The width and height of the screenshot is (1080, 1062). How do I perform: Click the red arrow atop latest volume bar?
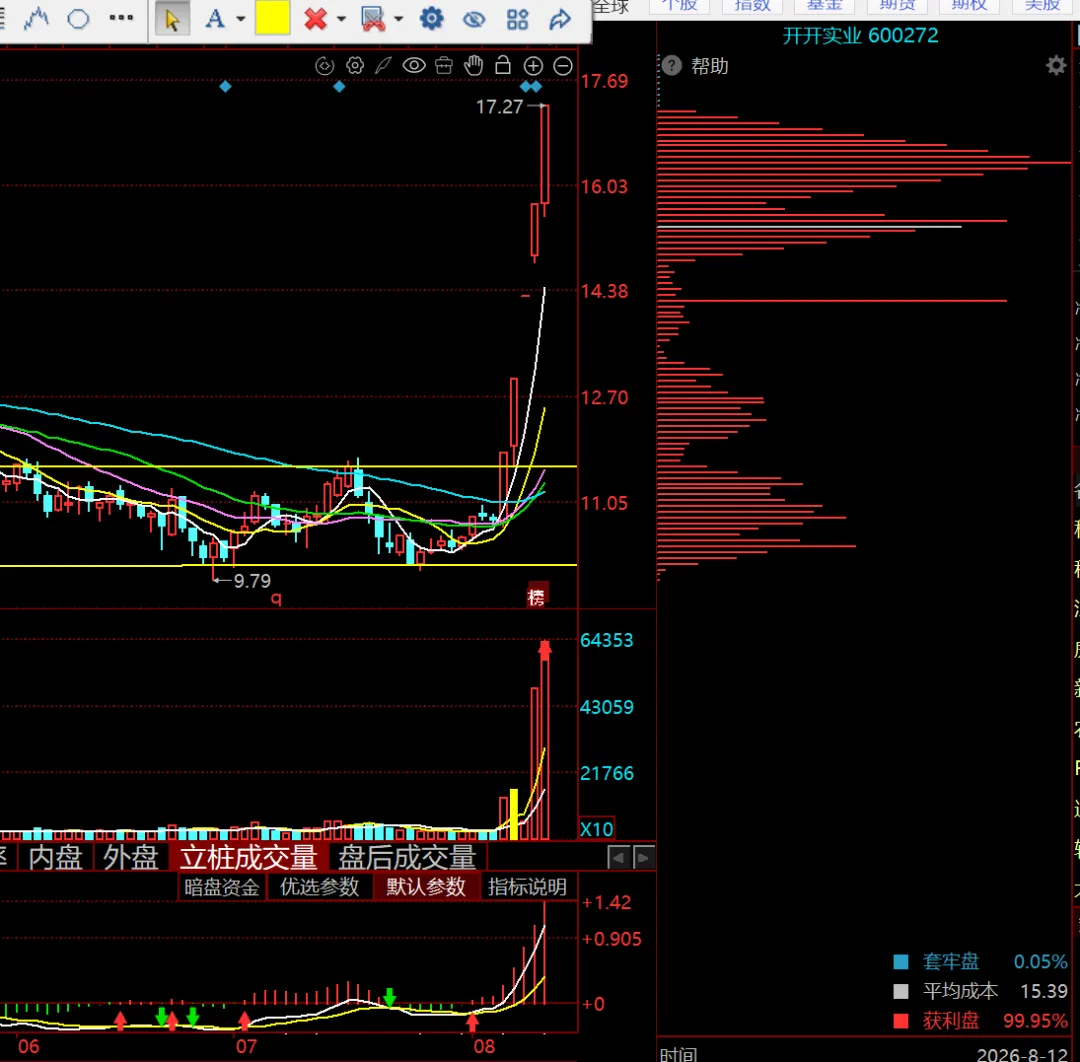click(545, 649)
